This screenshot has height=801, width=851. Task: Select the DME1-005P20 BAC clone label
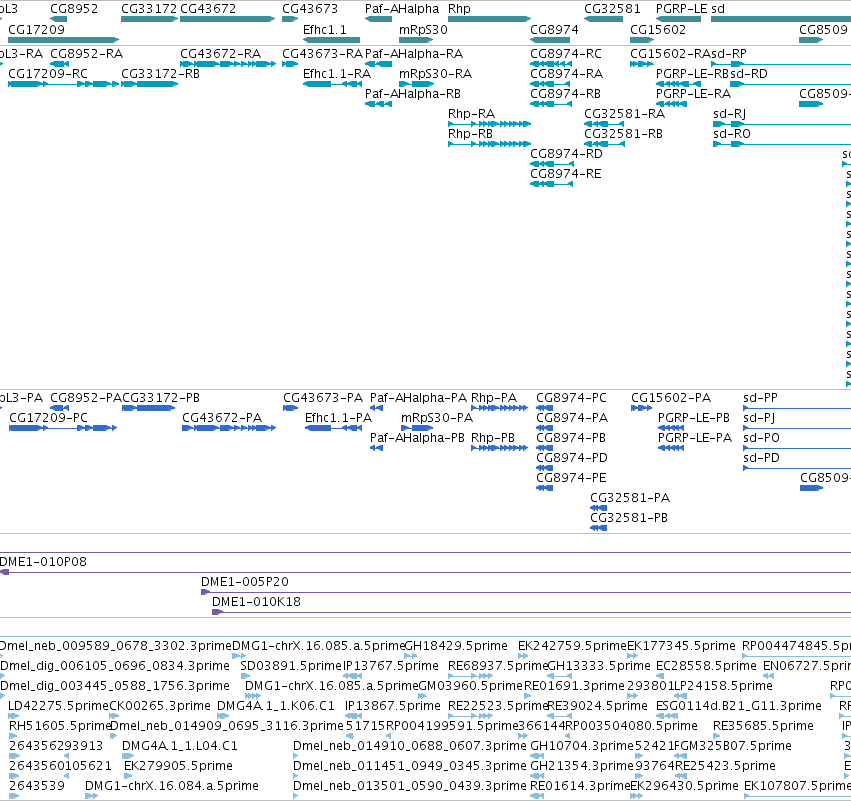[x=245, y=582]
